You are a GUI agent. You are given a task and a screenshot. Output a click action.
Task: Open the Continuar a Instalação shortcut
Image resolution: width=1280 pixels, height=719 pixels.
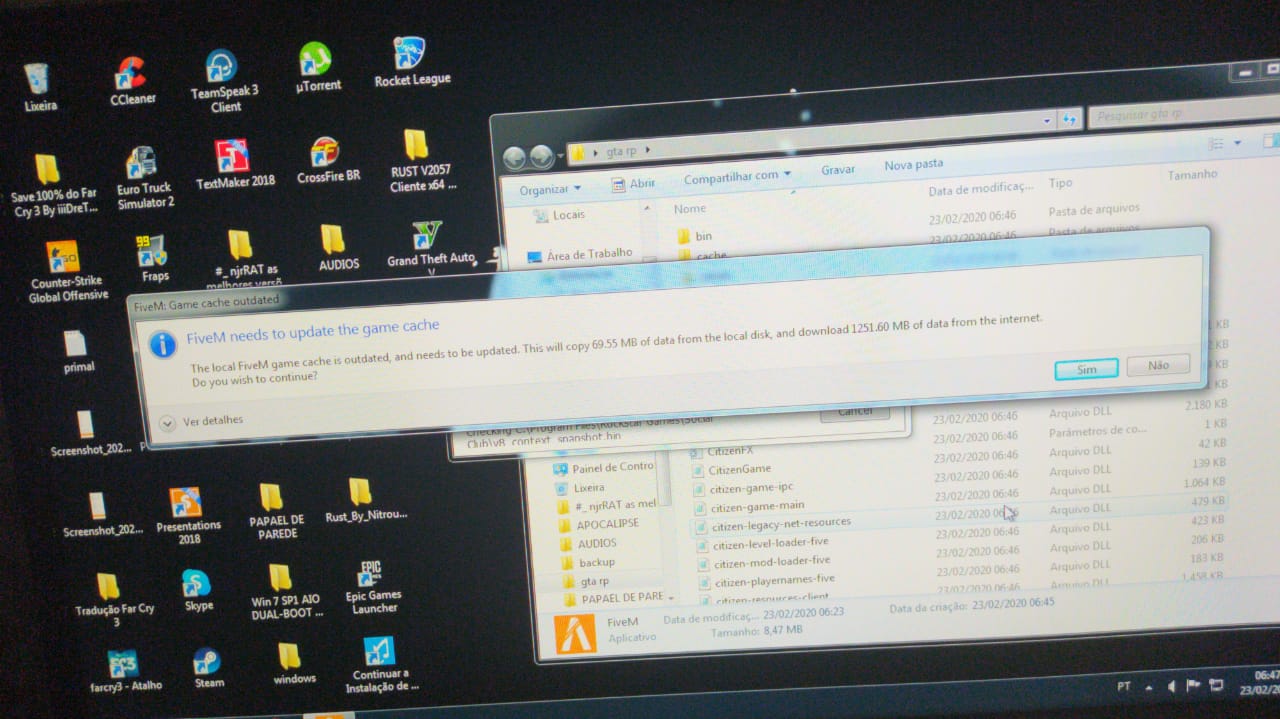pos(381,665)
